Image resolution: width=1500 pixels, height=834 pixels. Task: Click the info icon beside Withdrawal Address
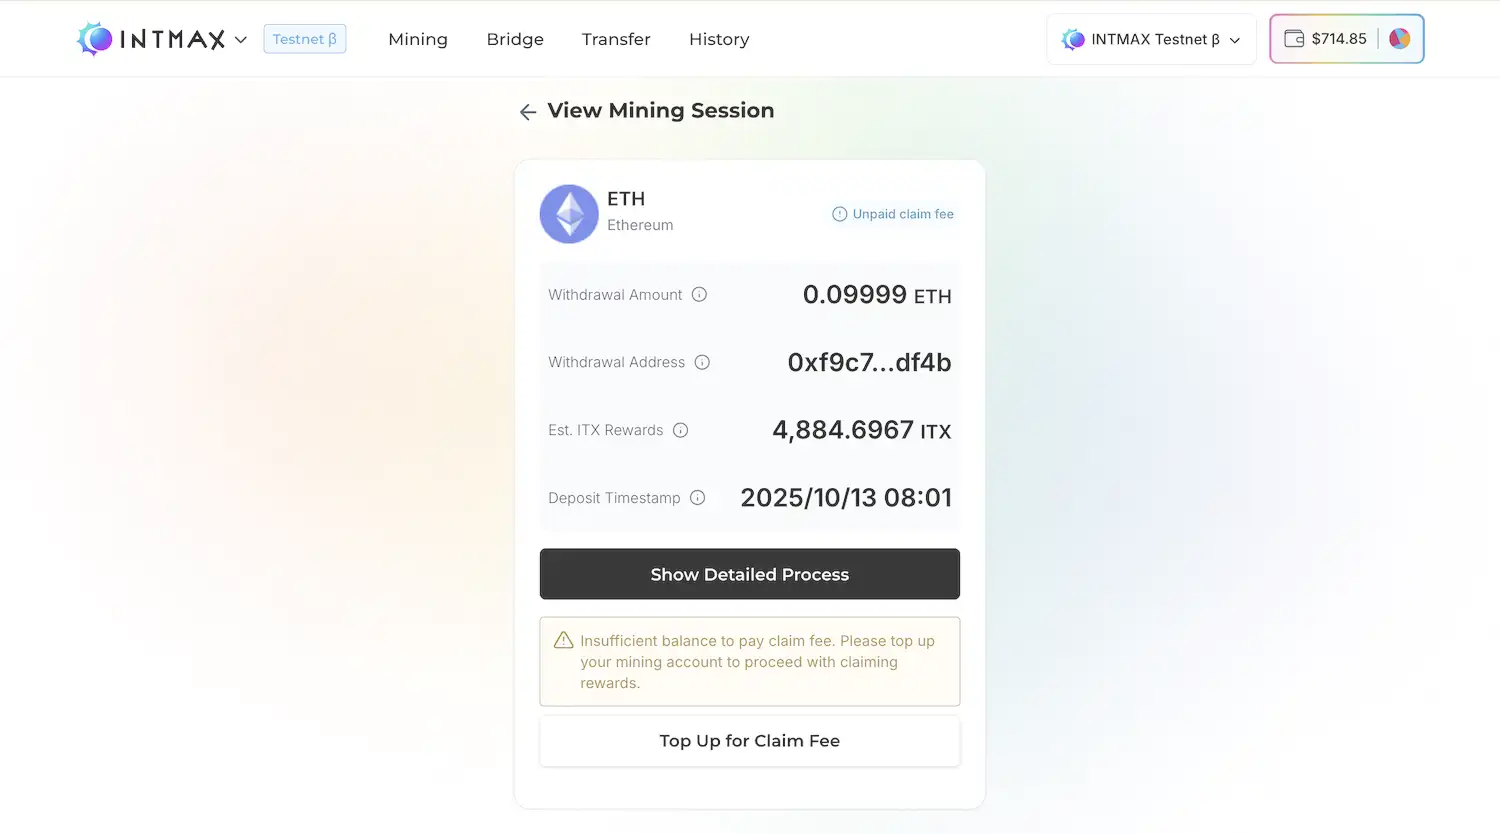tap(704, 362)
